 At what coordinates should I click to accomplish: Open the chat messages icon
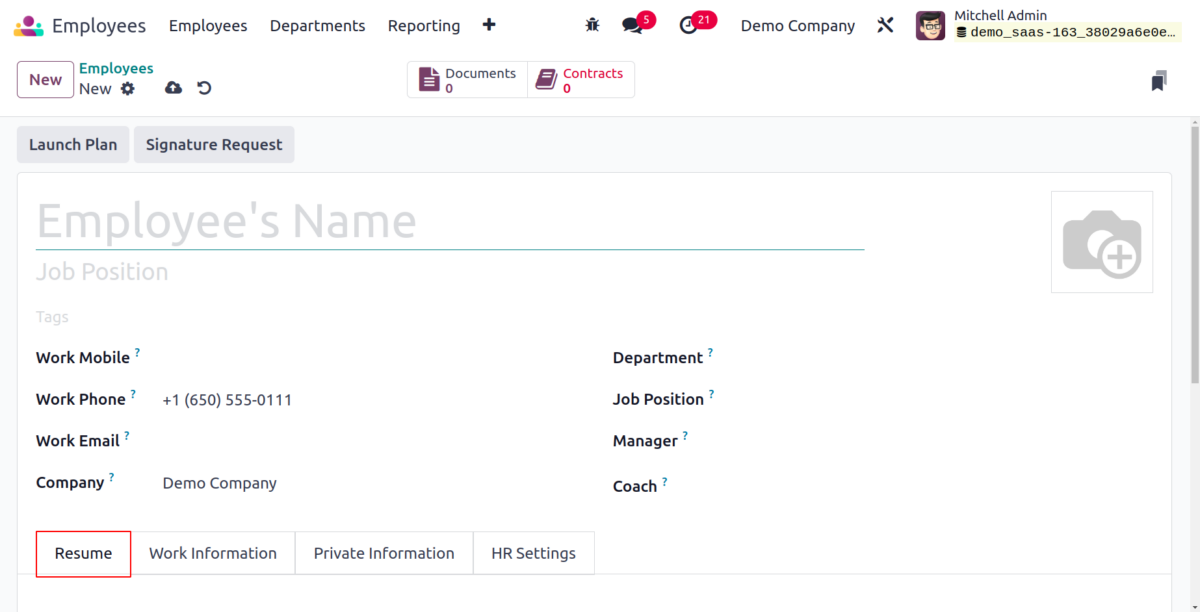click(x=632, y=26)
